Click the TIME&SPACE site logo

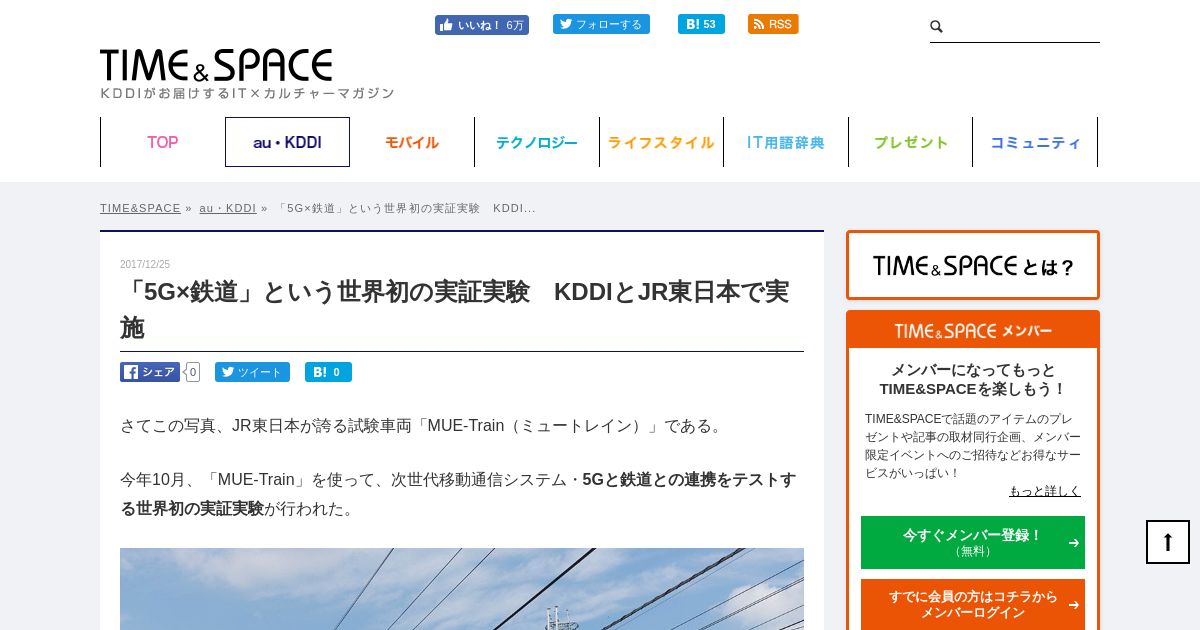[x=216, y=65]
